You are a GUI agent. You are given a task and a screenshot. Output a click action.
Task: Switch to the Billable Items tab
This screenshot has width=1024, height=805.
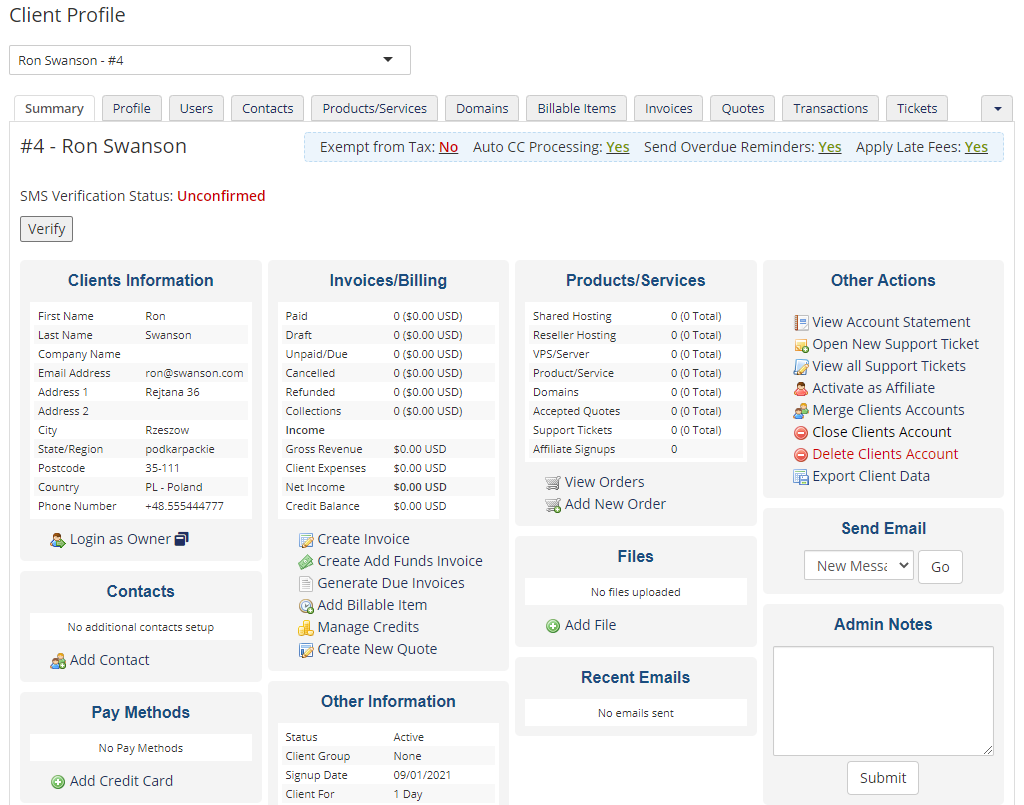click(576, 108)
